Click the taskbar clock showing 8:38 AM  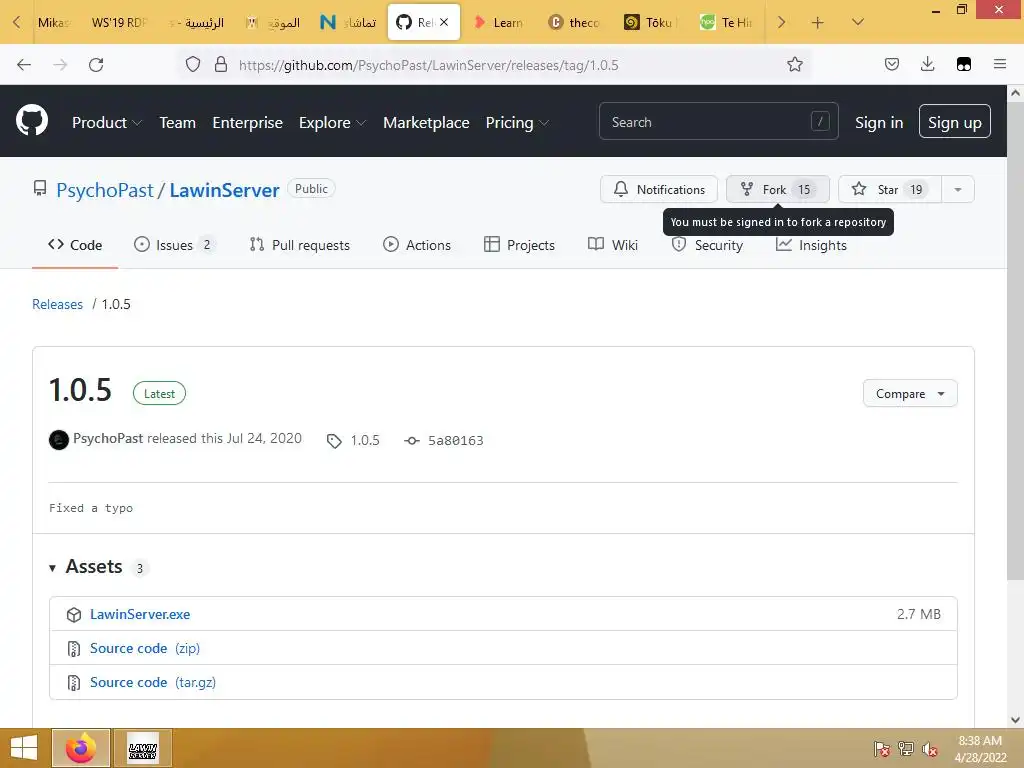click(980, 749)
